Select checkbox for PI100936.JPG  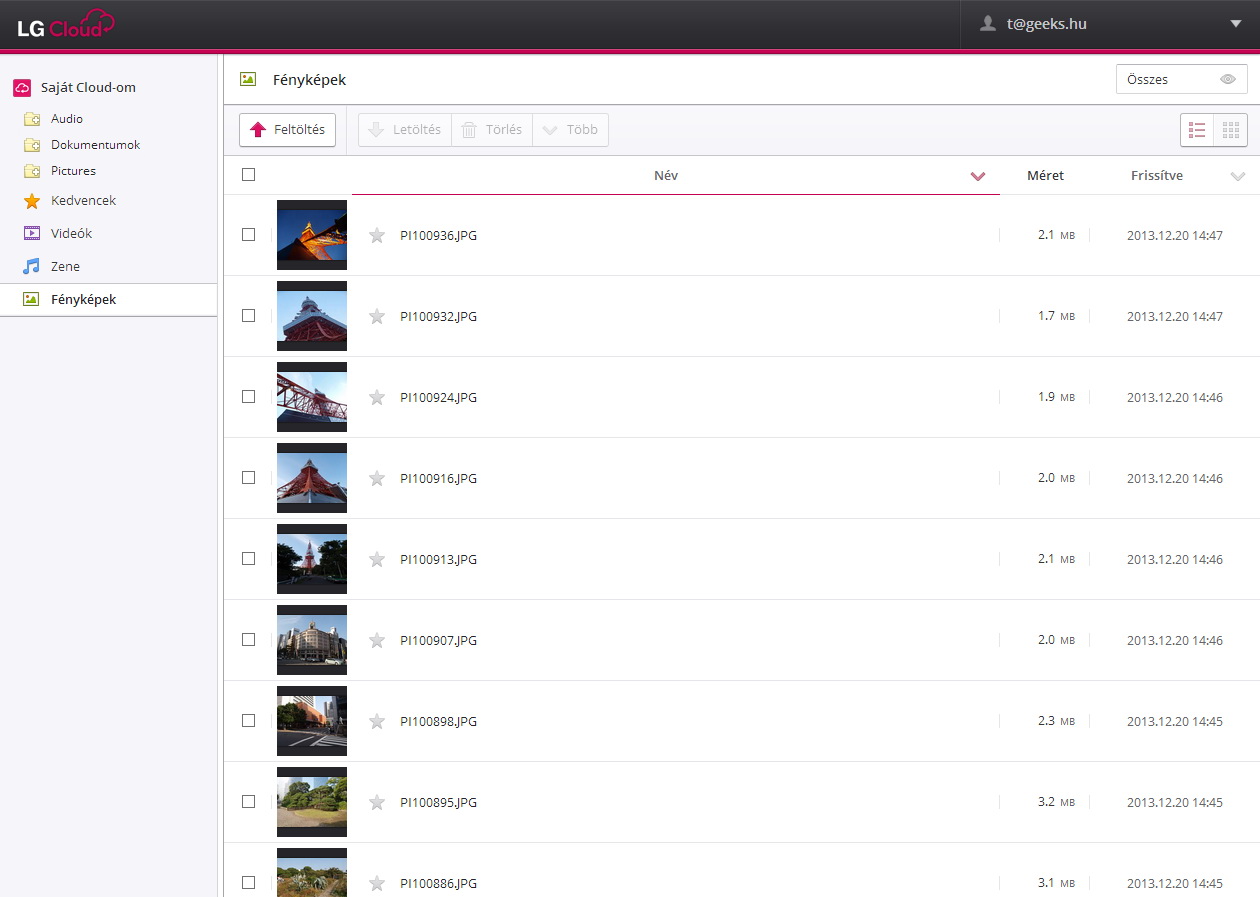(248, 235)
